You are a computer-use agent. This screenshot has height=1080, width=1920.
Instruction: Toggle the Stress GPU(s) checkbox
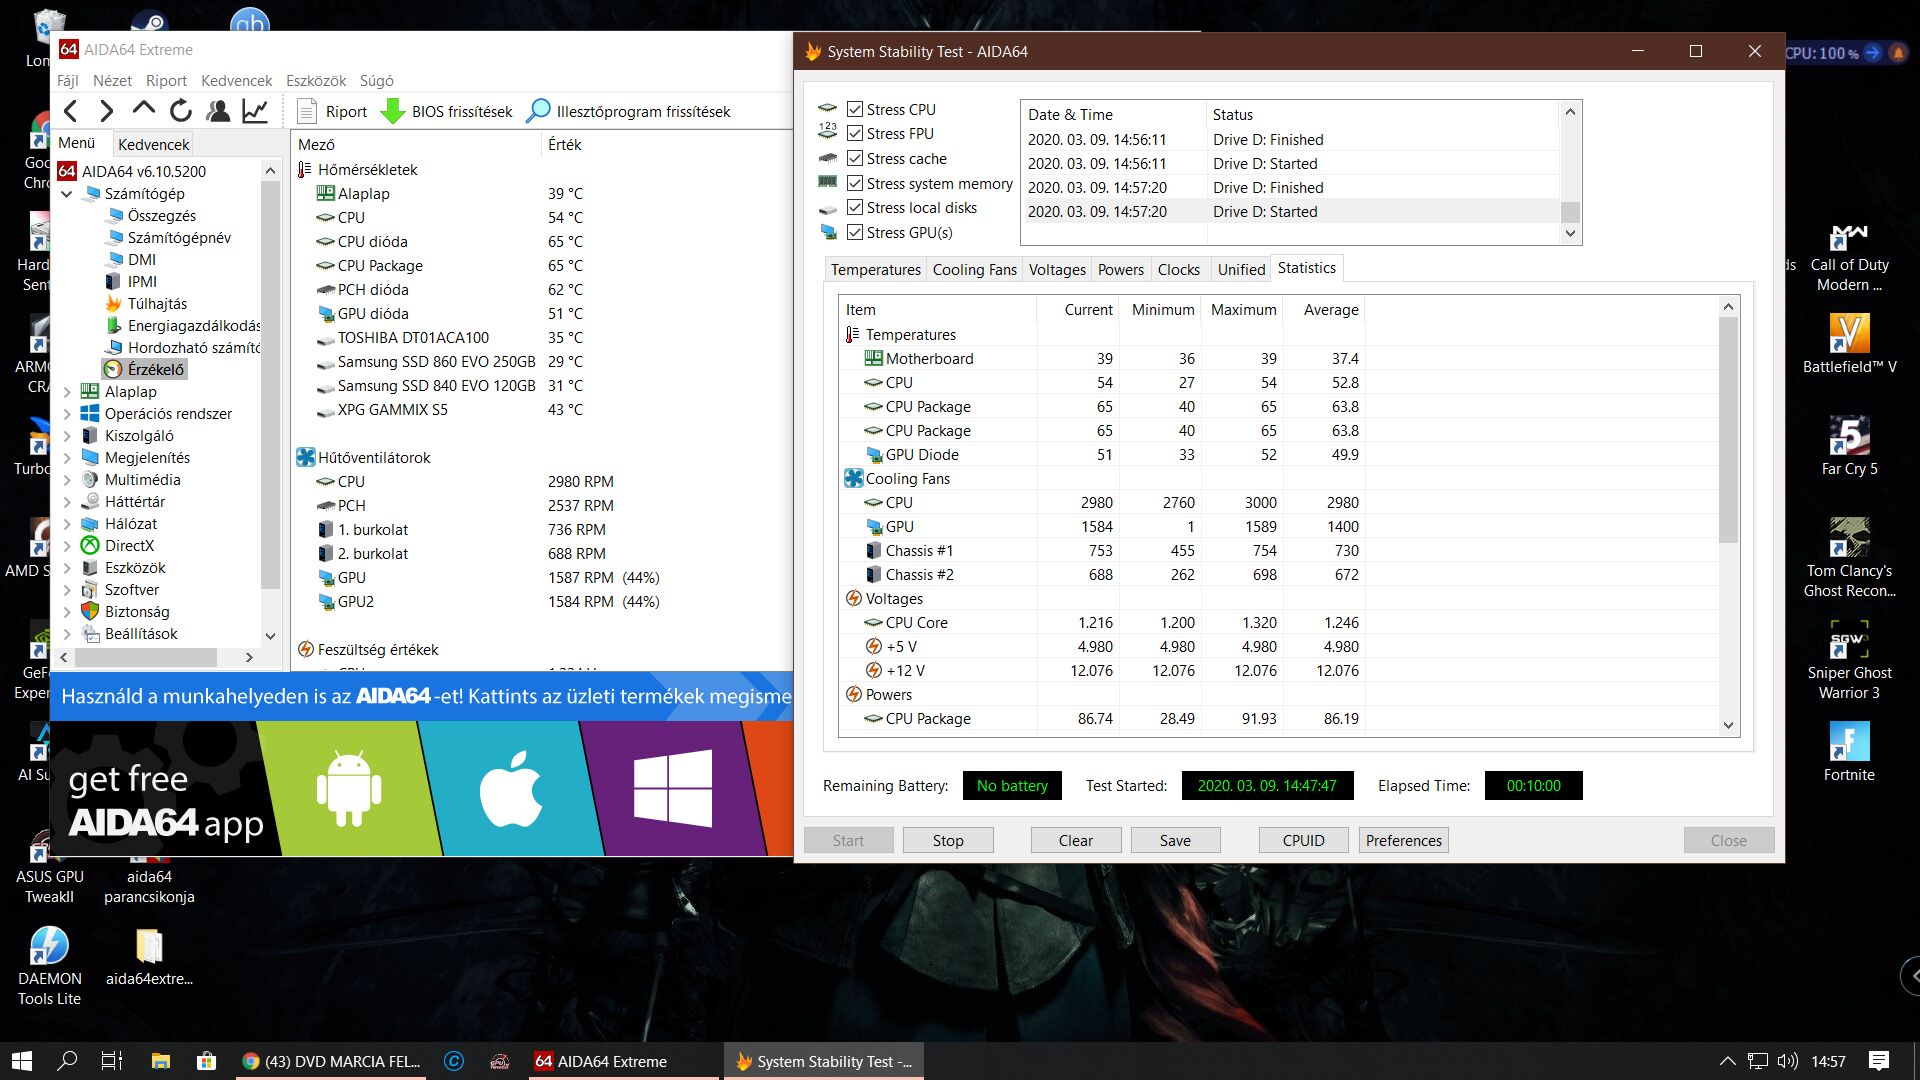tap(855, 232)
